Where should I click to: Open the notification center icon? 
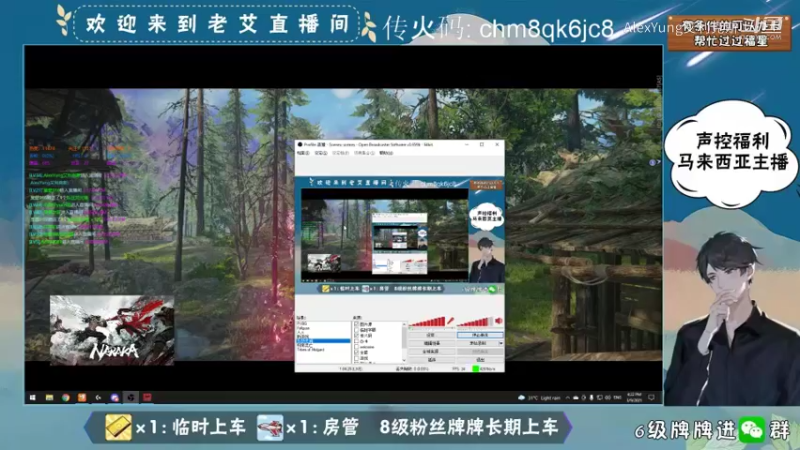652,397
